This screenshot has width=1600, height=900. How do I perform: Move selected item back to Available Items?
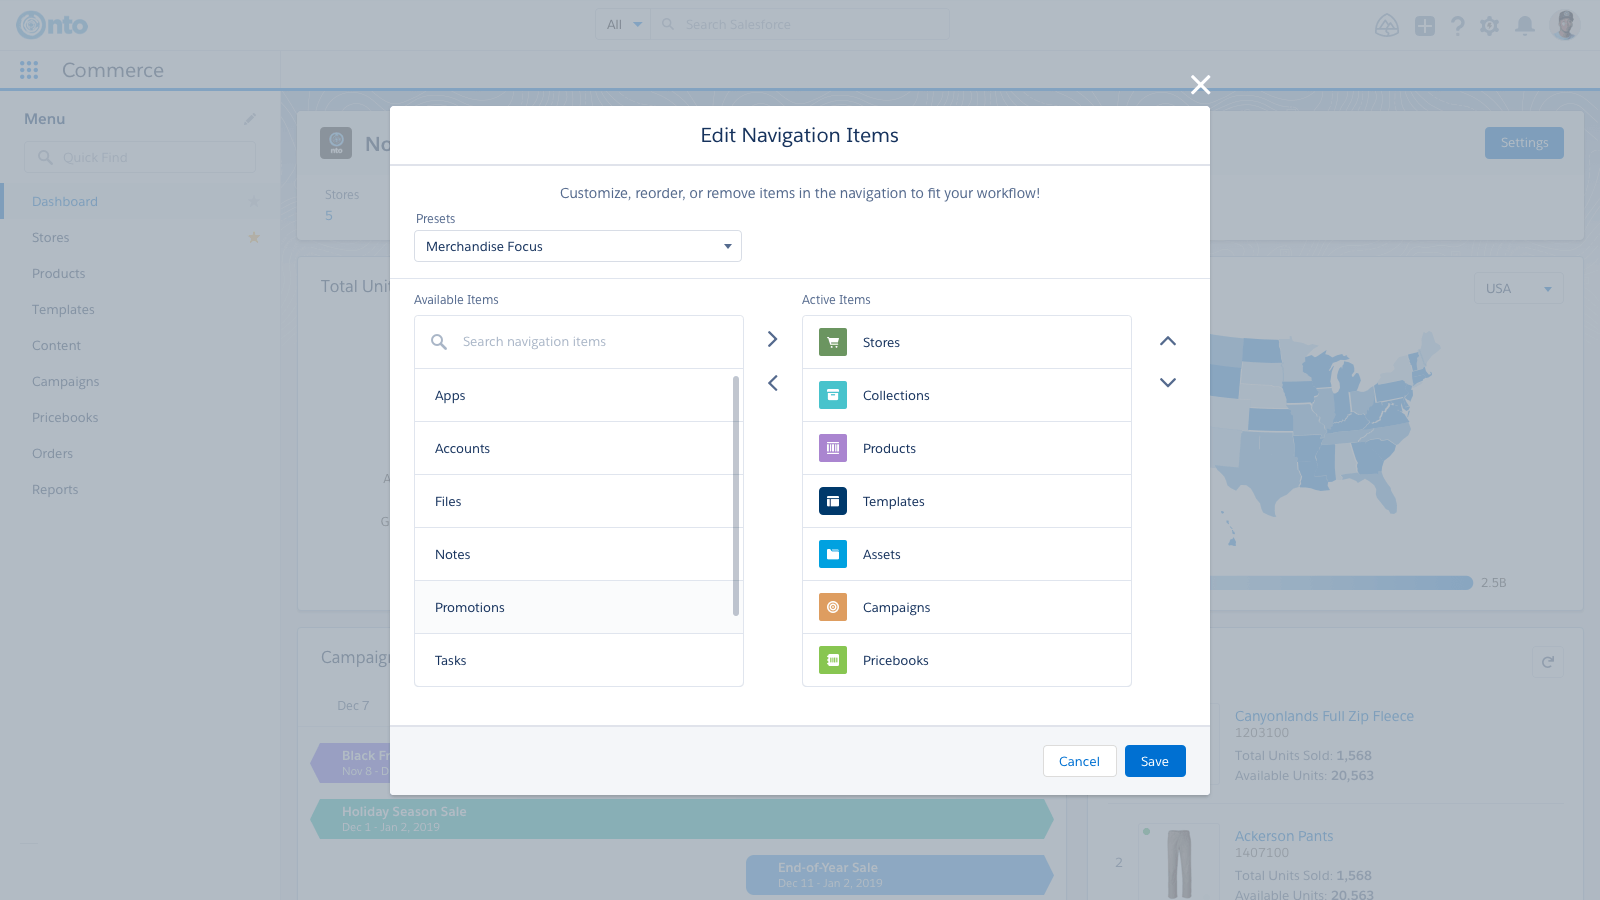[x=772, y=383]
